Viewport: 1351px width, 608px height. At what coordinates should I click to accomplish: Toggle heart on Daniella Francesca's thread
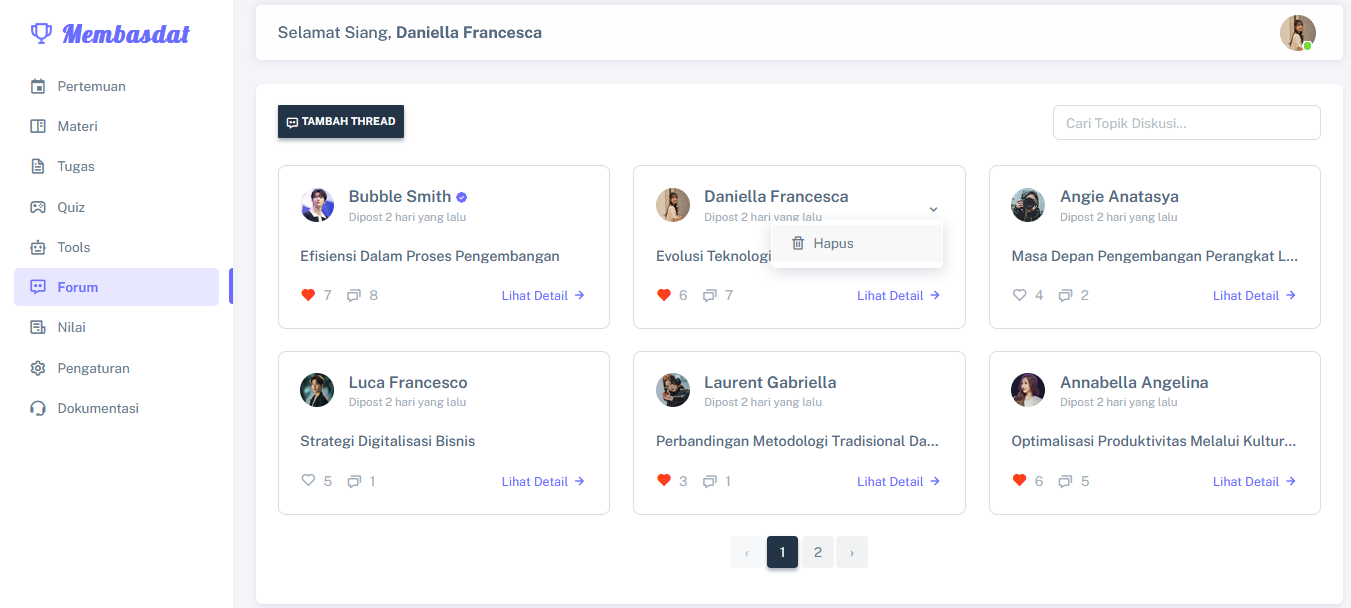664,295
